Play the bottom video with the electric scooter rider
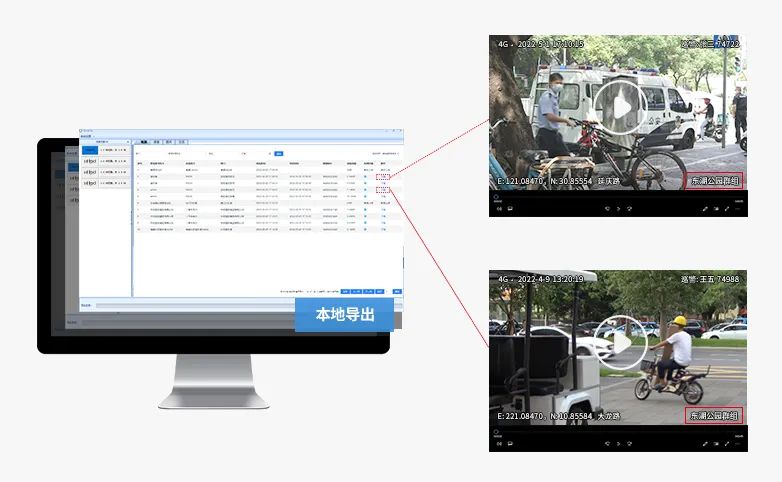The image size is (782, 482). click(620, 342)
